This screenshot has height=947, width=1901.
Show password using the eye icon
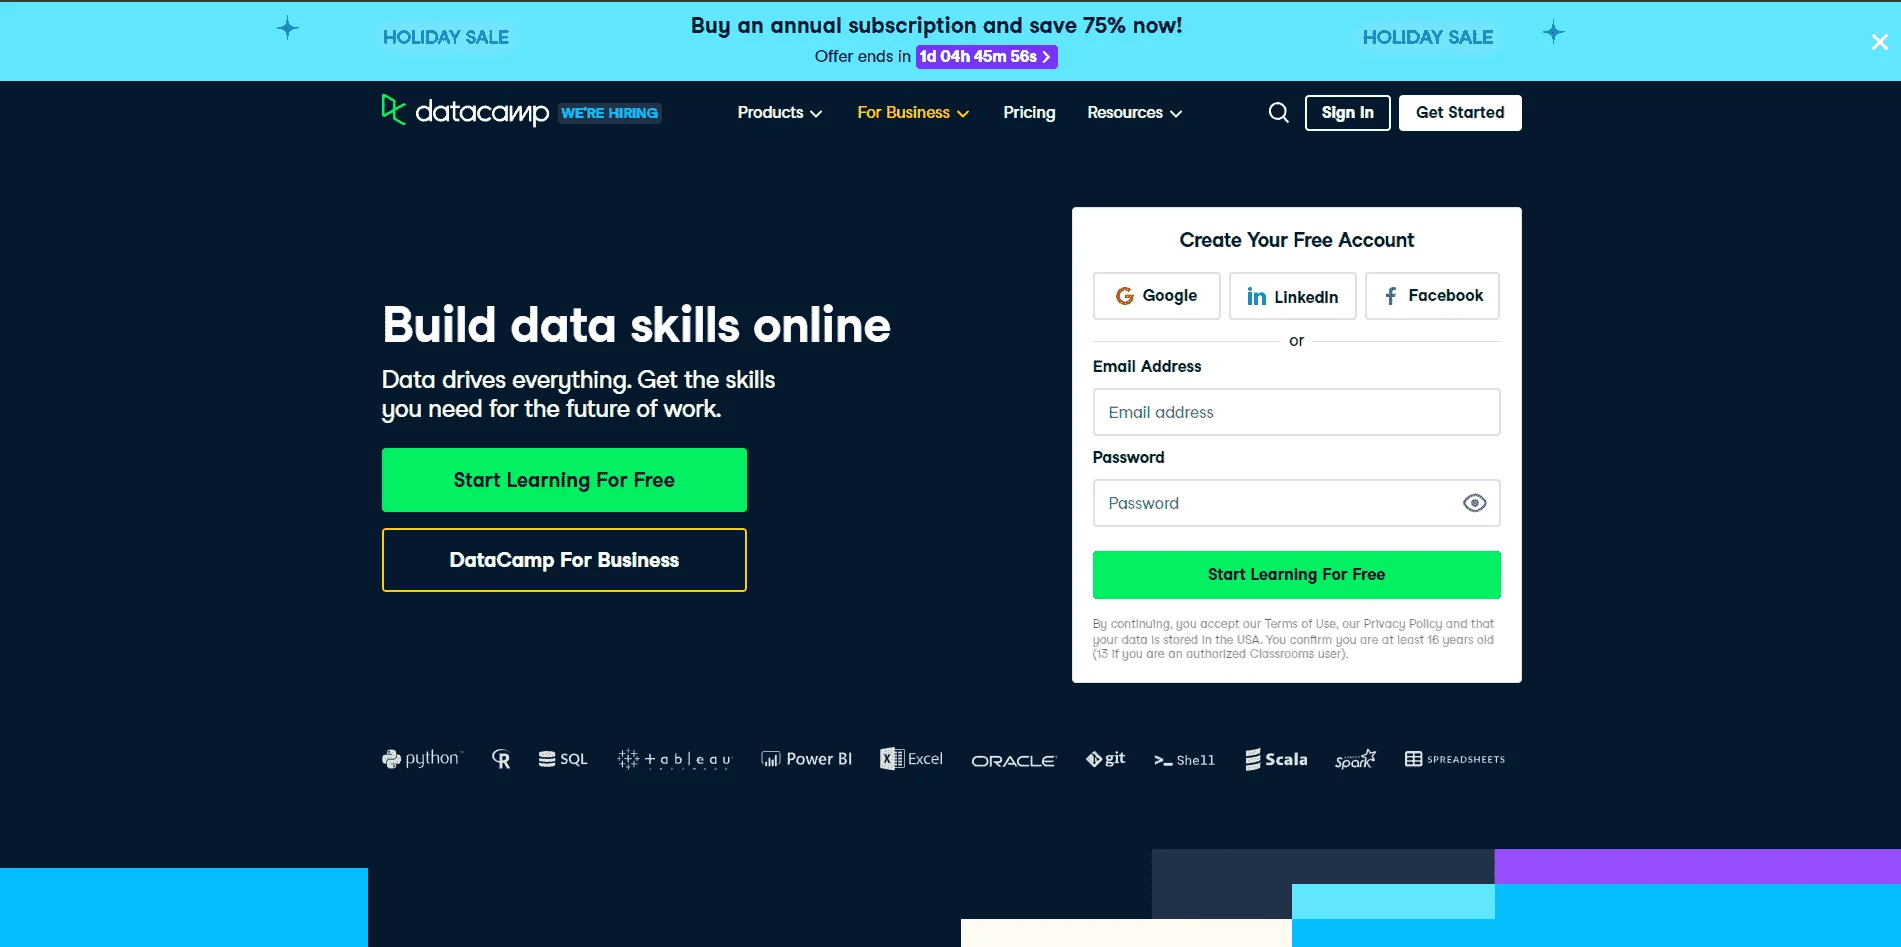point(1474,503)
